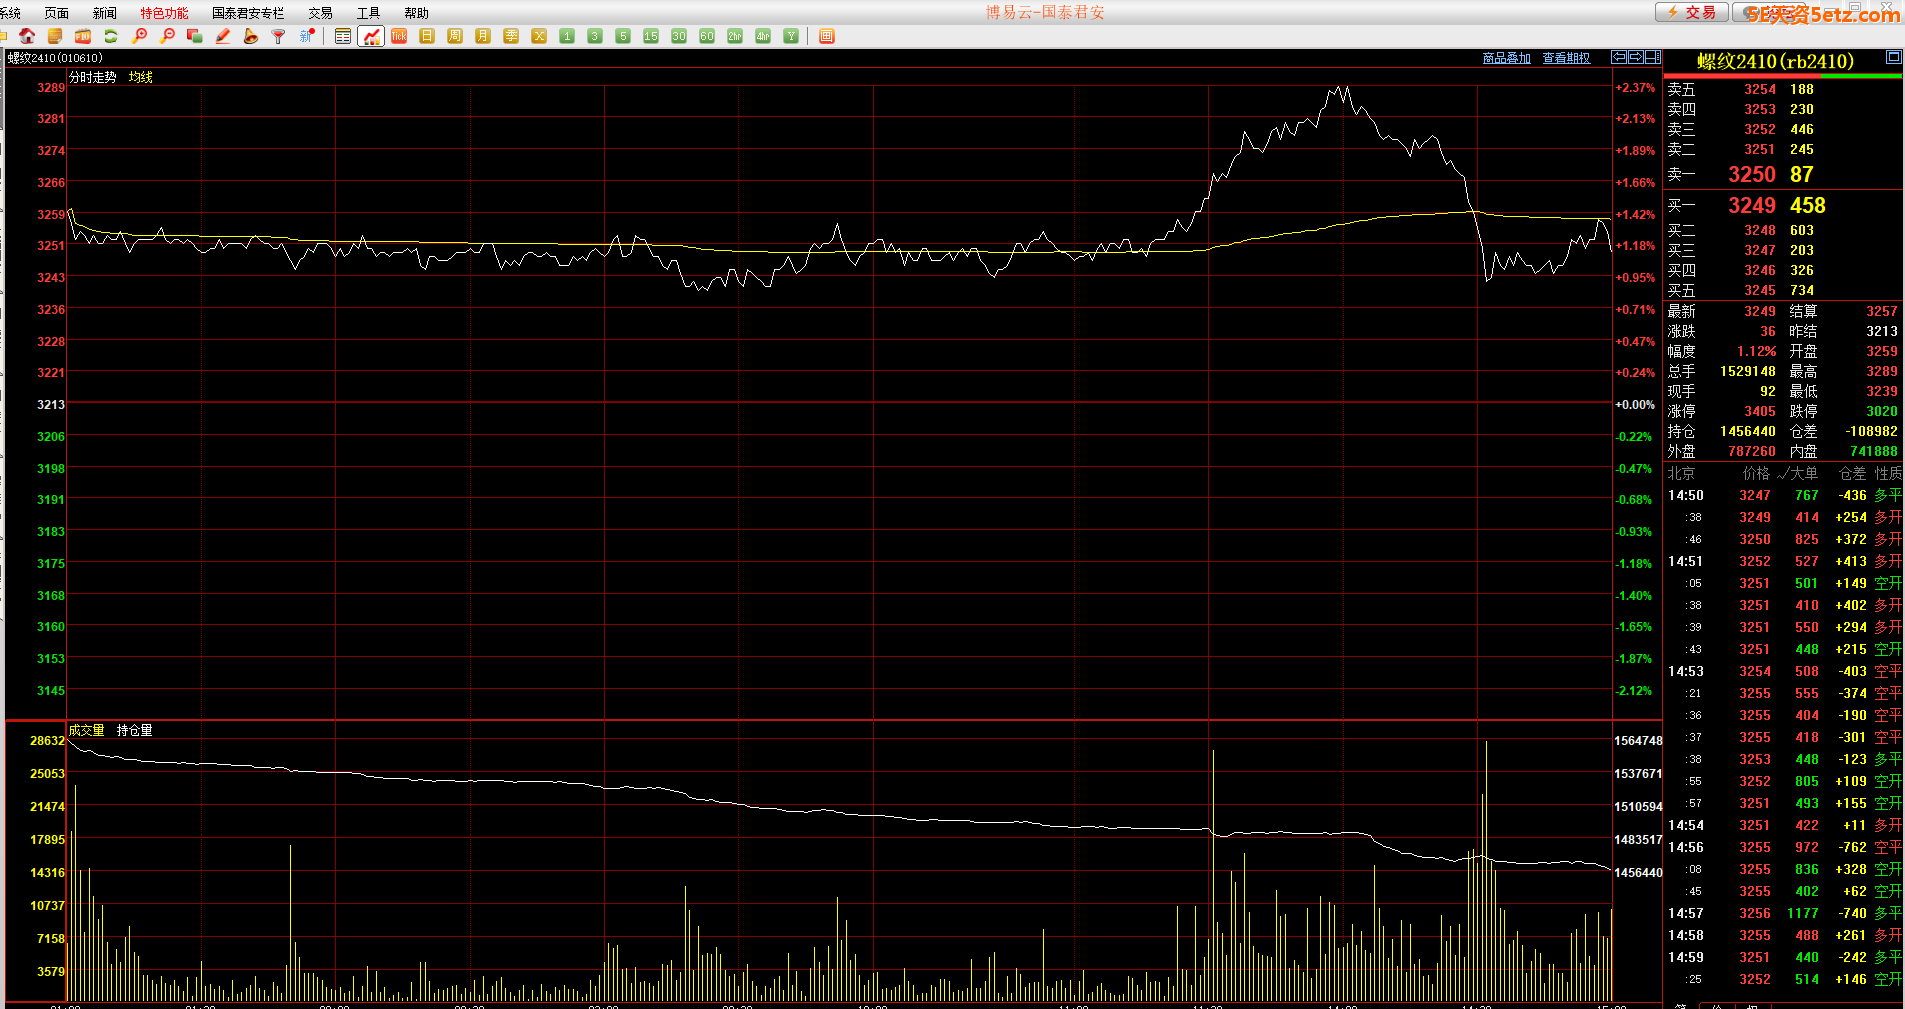
Task: Click the red Home icon in toolbar
Action: pyautogui.click(x=27, y=36)
